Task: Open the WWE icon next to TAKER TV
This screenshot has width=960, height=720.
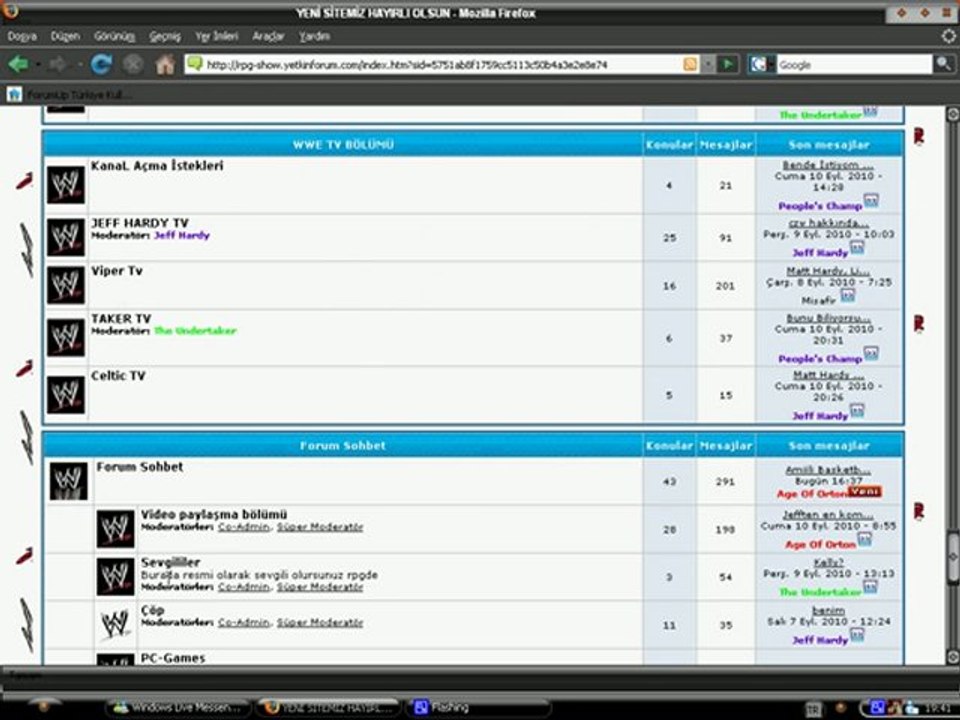Action: pos(66,337)
